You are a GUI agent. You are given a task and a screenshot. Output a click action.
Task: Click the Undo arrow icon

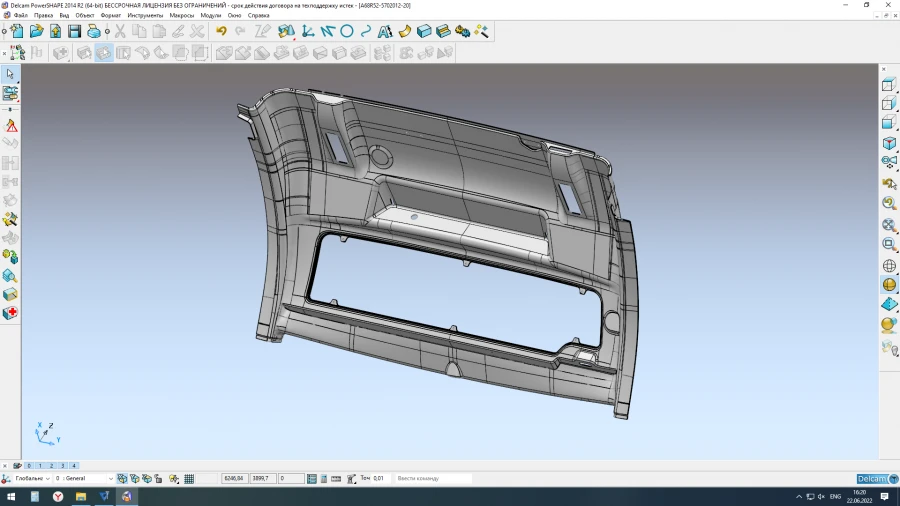[x=221, y=32]
